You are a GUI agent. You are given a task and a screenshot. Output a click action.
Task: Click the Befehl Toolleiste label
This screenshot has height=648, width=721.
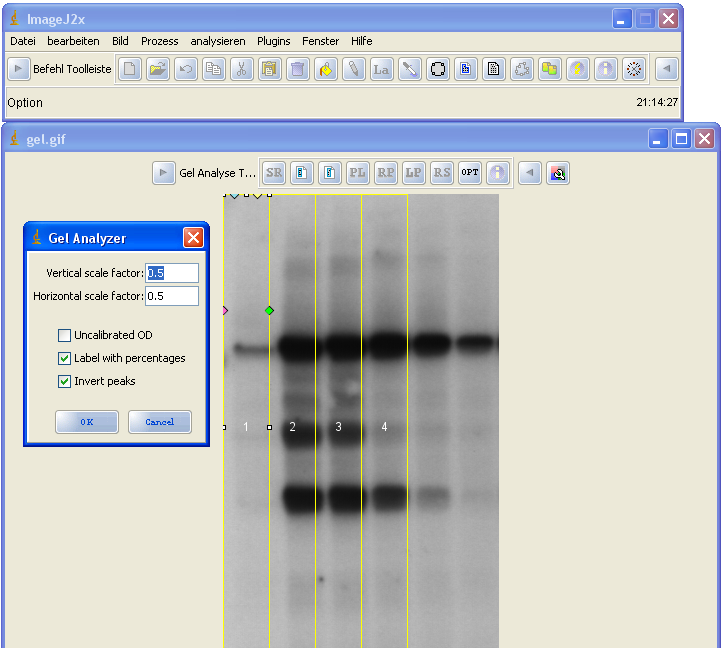click(72, 69)
